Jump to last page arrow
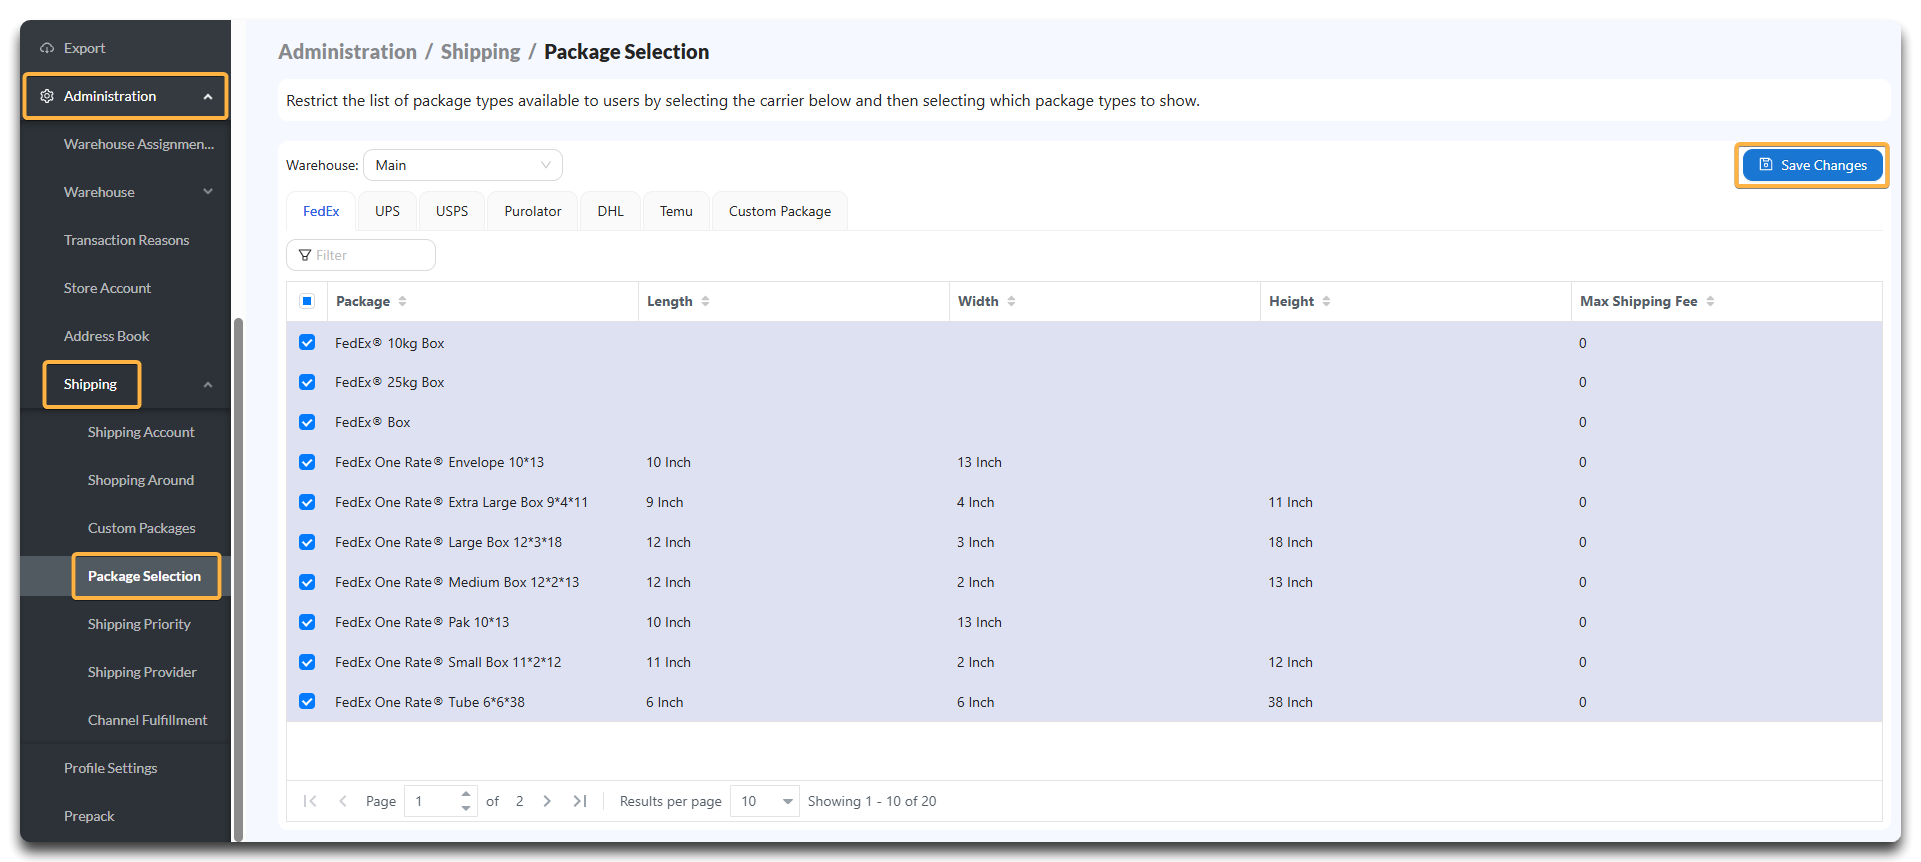This screenshot has height=862, width=1921. point(580,801)
